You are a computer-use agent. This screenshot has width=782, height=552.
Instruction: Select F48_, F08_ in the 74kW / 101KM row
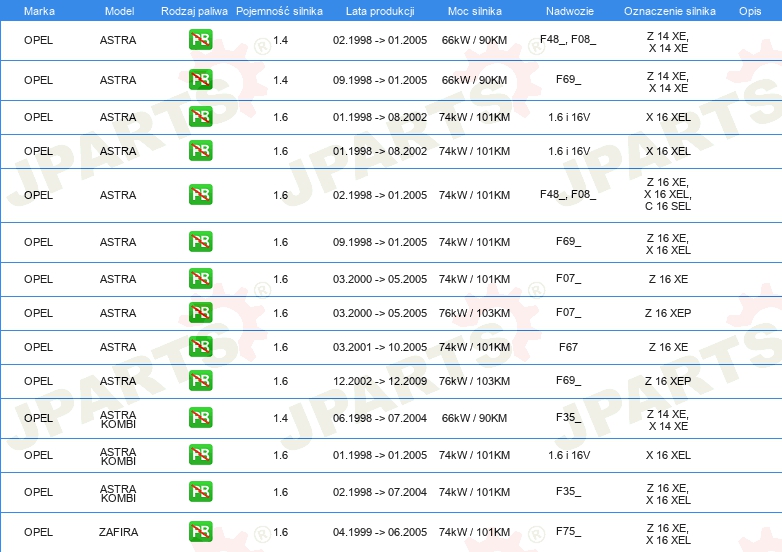[x=568, y=194]
